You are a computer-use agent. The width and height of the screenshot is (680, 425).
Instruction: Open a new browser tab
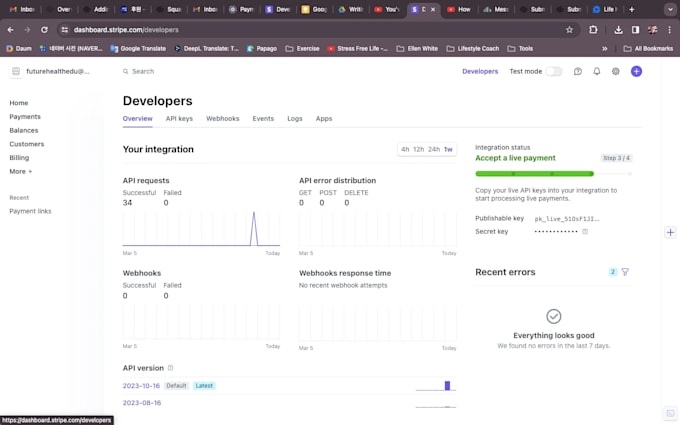click(x=632, y=9)
